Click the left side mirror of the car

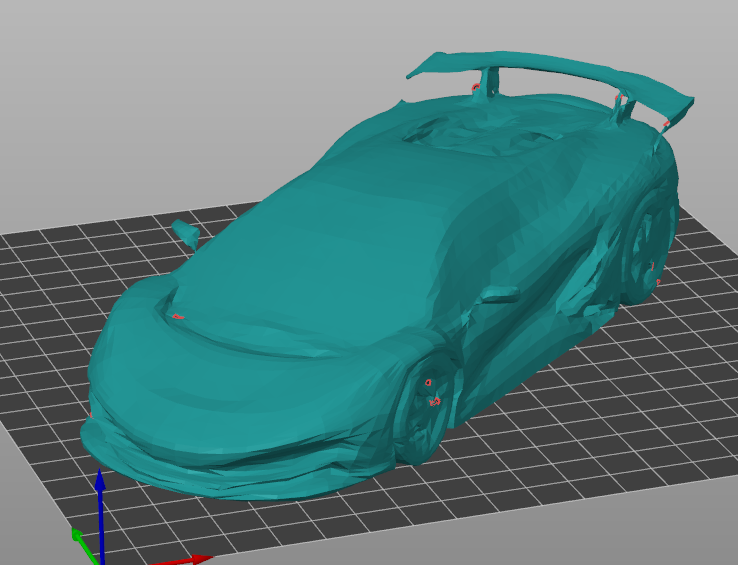pyautogui.click(x=185, y=234)
